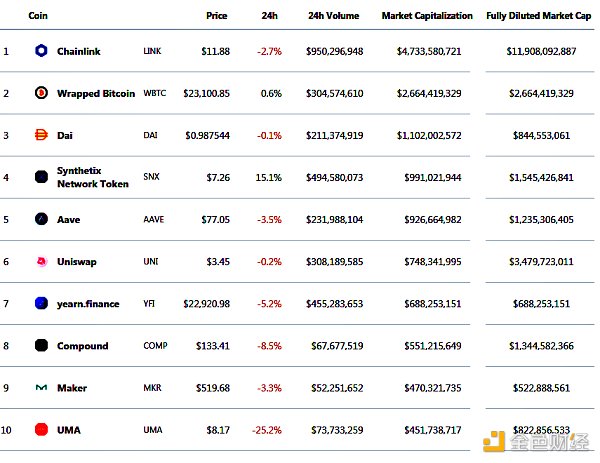This screenshot has height=463, width=600.
Task: Sort by the Price column header
Action: click(216, 17)
